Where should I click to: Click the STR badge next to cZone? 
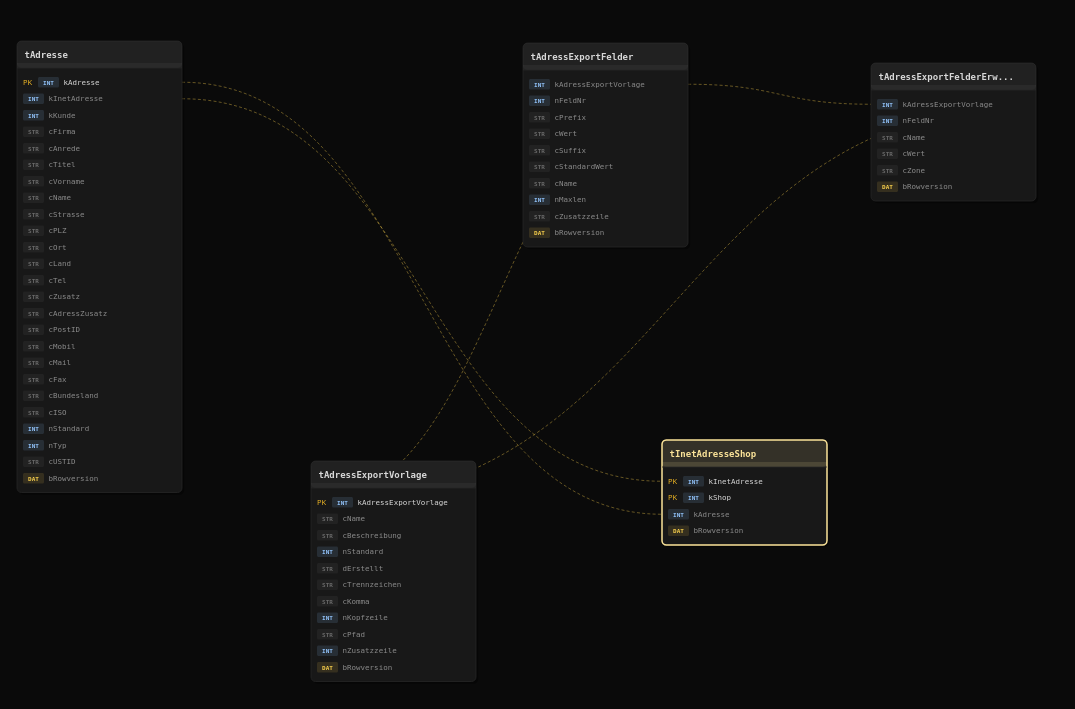(887, 171)
